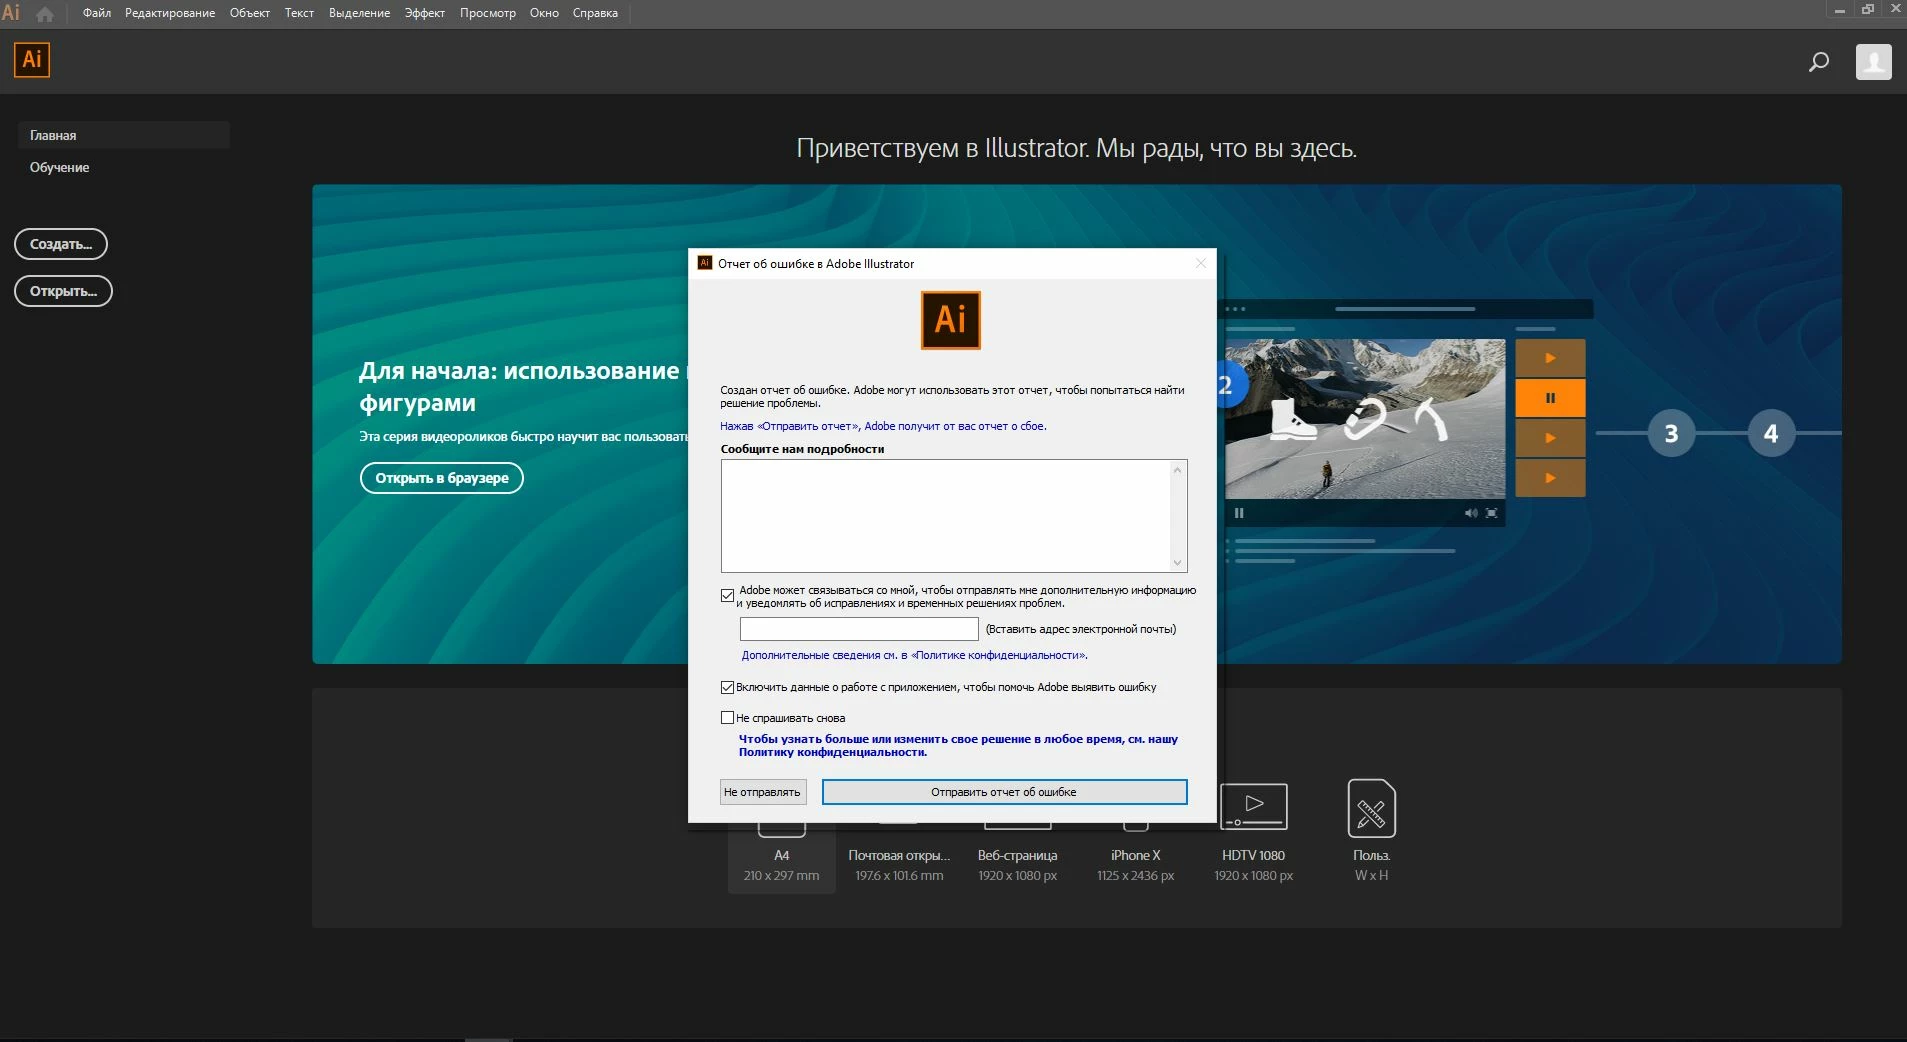This screenshot has height=1042, width=1907.
Task: Click the Создать... button
Action: click(61, 244)
